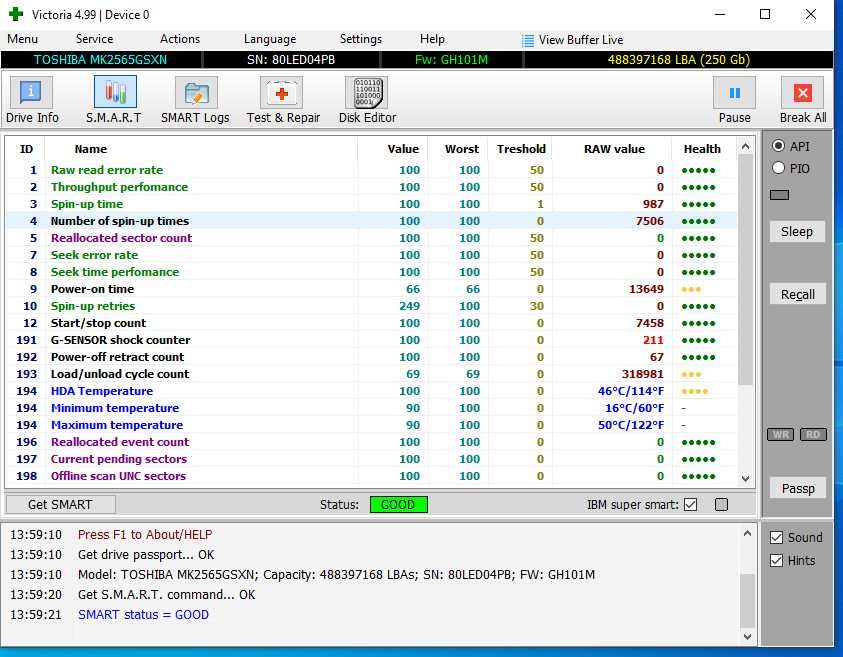Select the S.M.A.R.T toolbar icon
Image resolution: width=843 pixels, height=657 pixels.
[114, 100]
